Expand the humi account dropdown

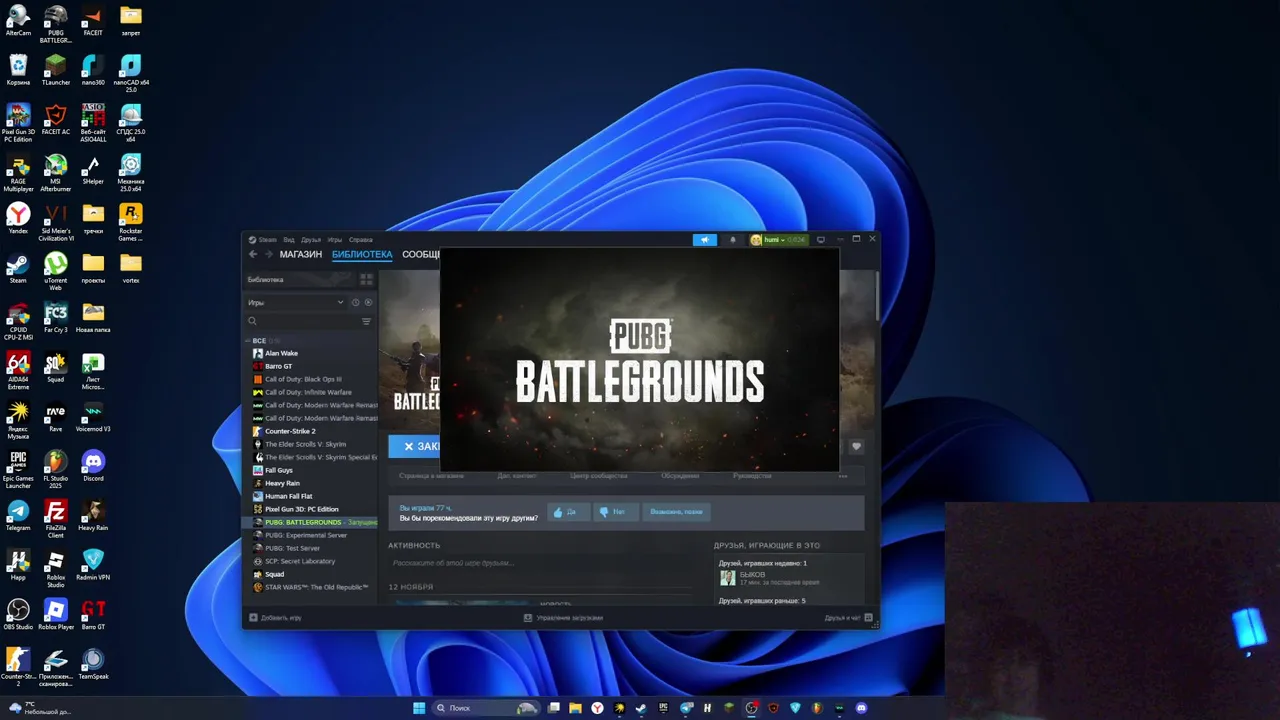coord(778,240)
